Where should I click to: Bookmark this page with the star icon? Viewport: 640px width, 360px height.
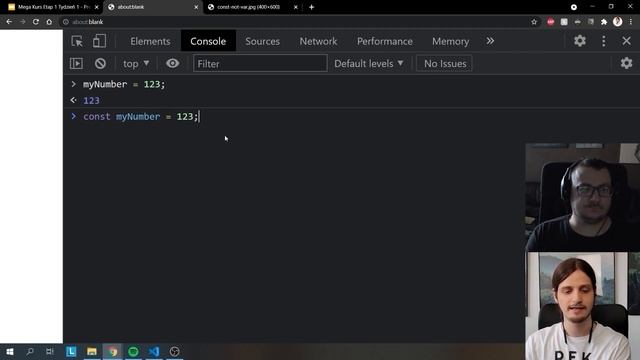534,22
